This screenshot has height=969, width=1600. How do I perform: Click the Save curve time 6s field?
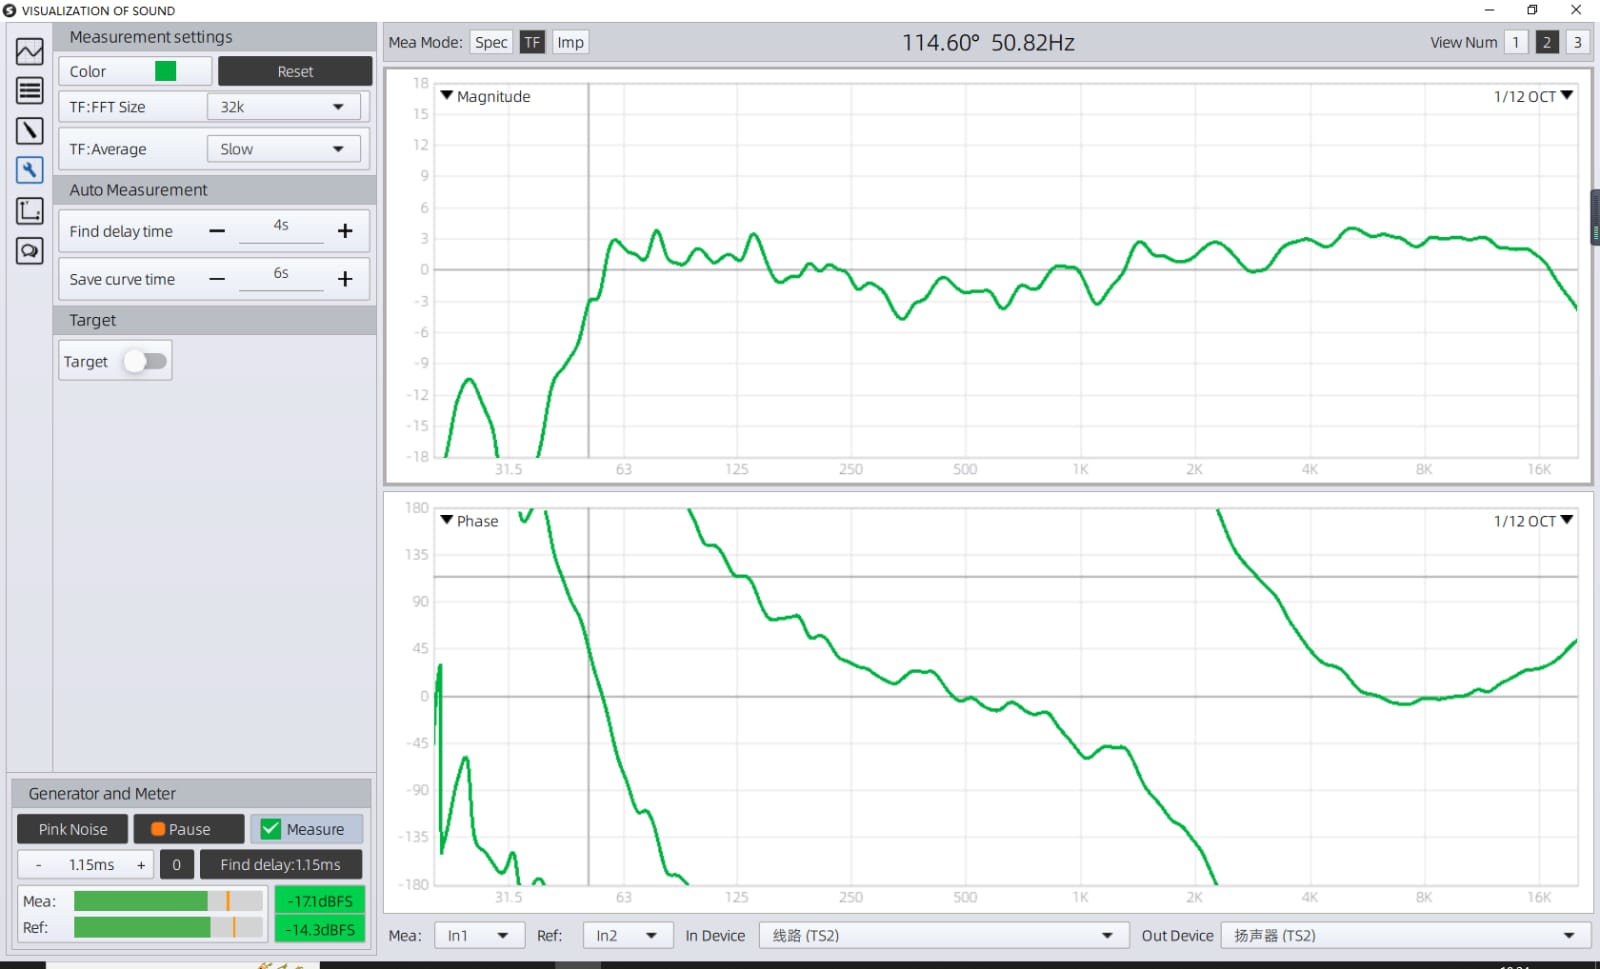[x=281, y=275]
